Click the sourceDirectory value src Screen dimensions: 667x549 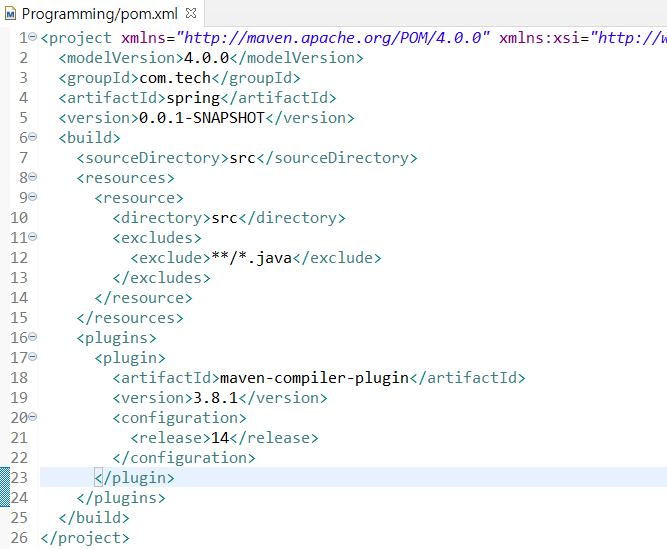pyautogui.click(x=242, y=158)
